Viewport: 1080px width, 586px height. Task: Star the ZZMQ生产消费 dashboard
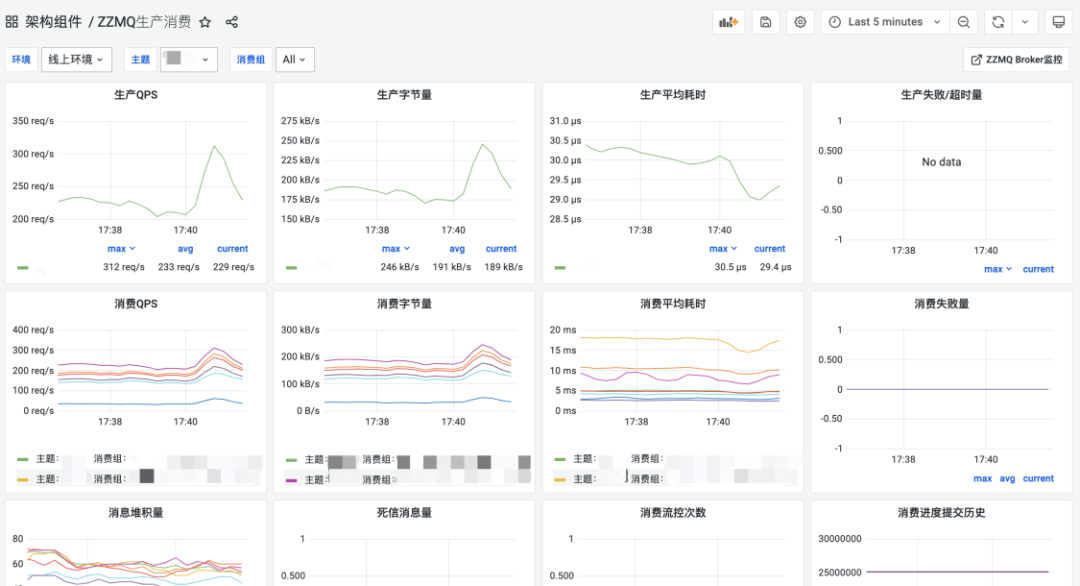pyautogui.click(x=203, y=20)
